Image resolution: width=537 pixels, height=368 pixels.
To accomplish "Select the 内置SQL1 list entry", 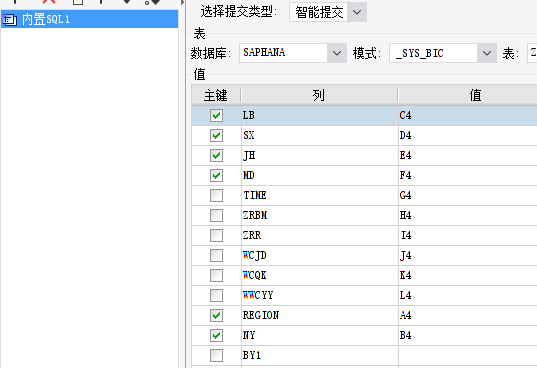I will click(89, 19).
